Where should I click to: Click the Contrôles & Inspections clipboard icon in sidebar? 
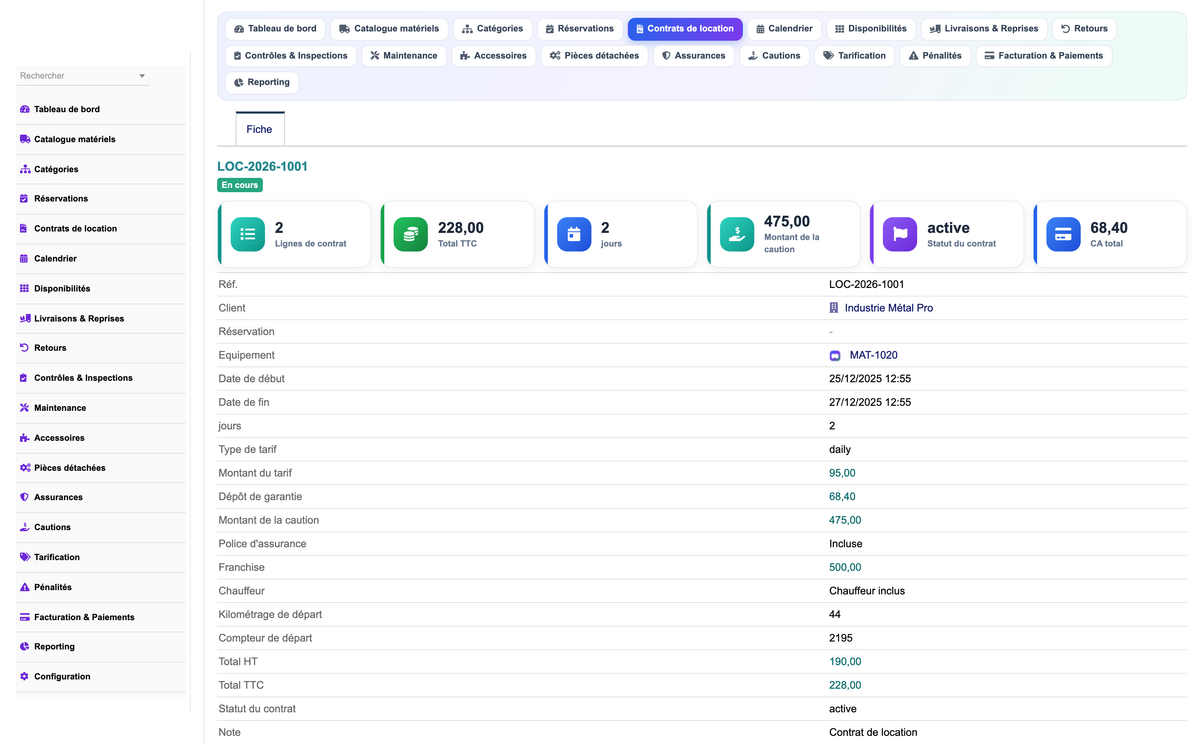tap(24, 378)
